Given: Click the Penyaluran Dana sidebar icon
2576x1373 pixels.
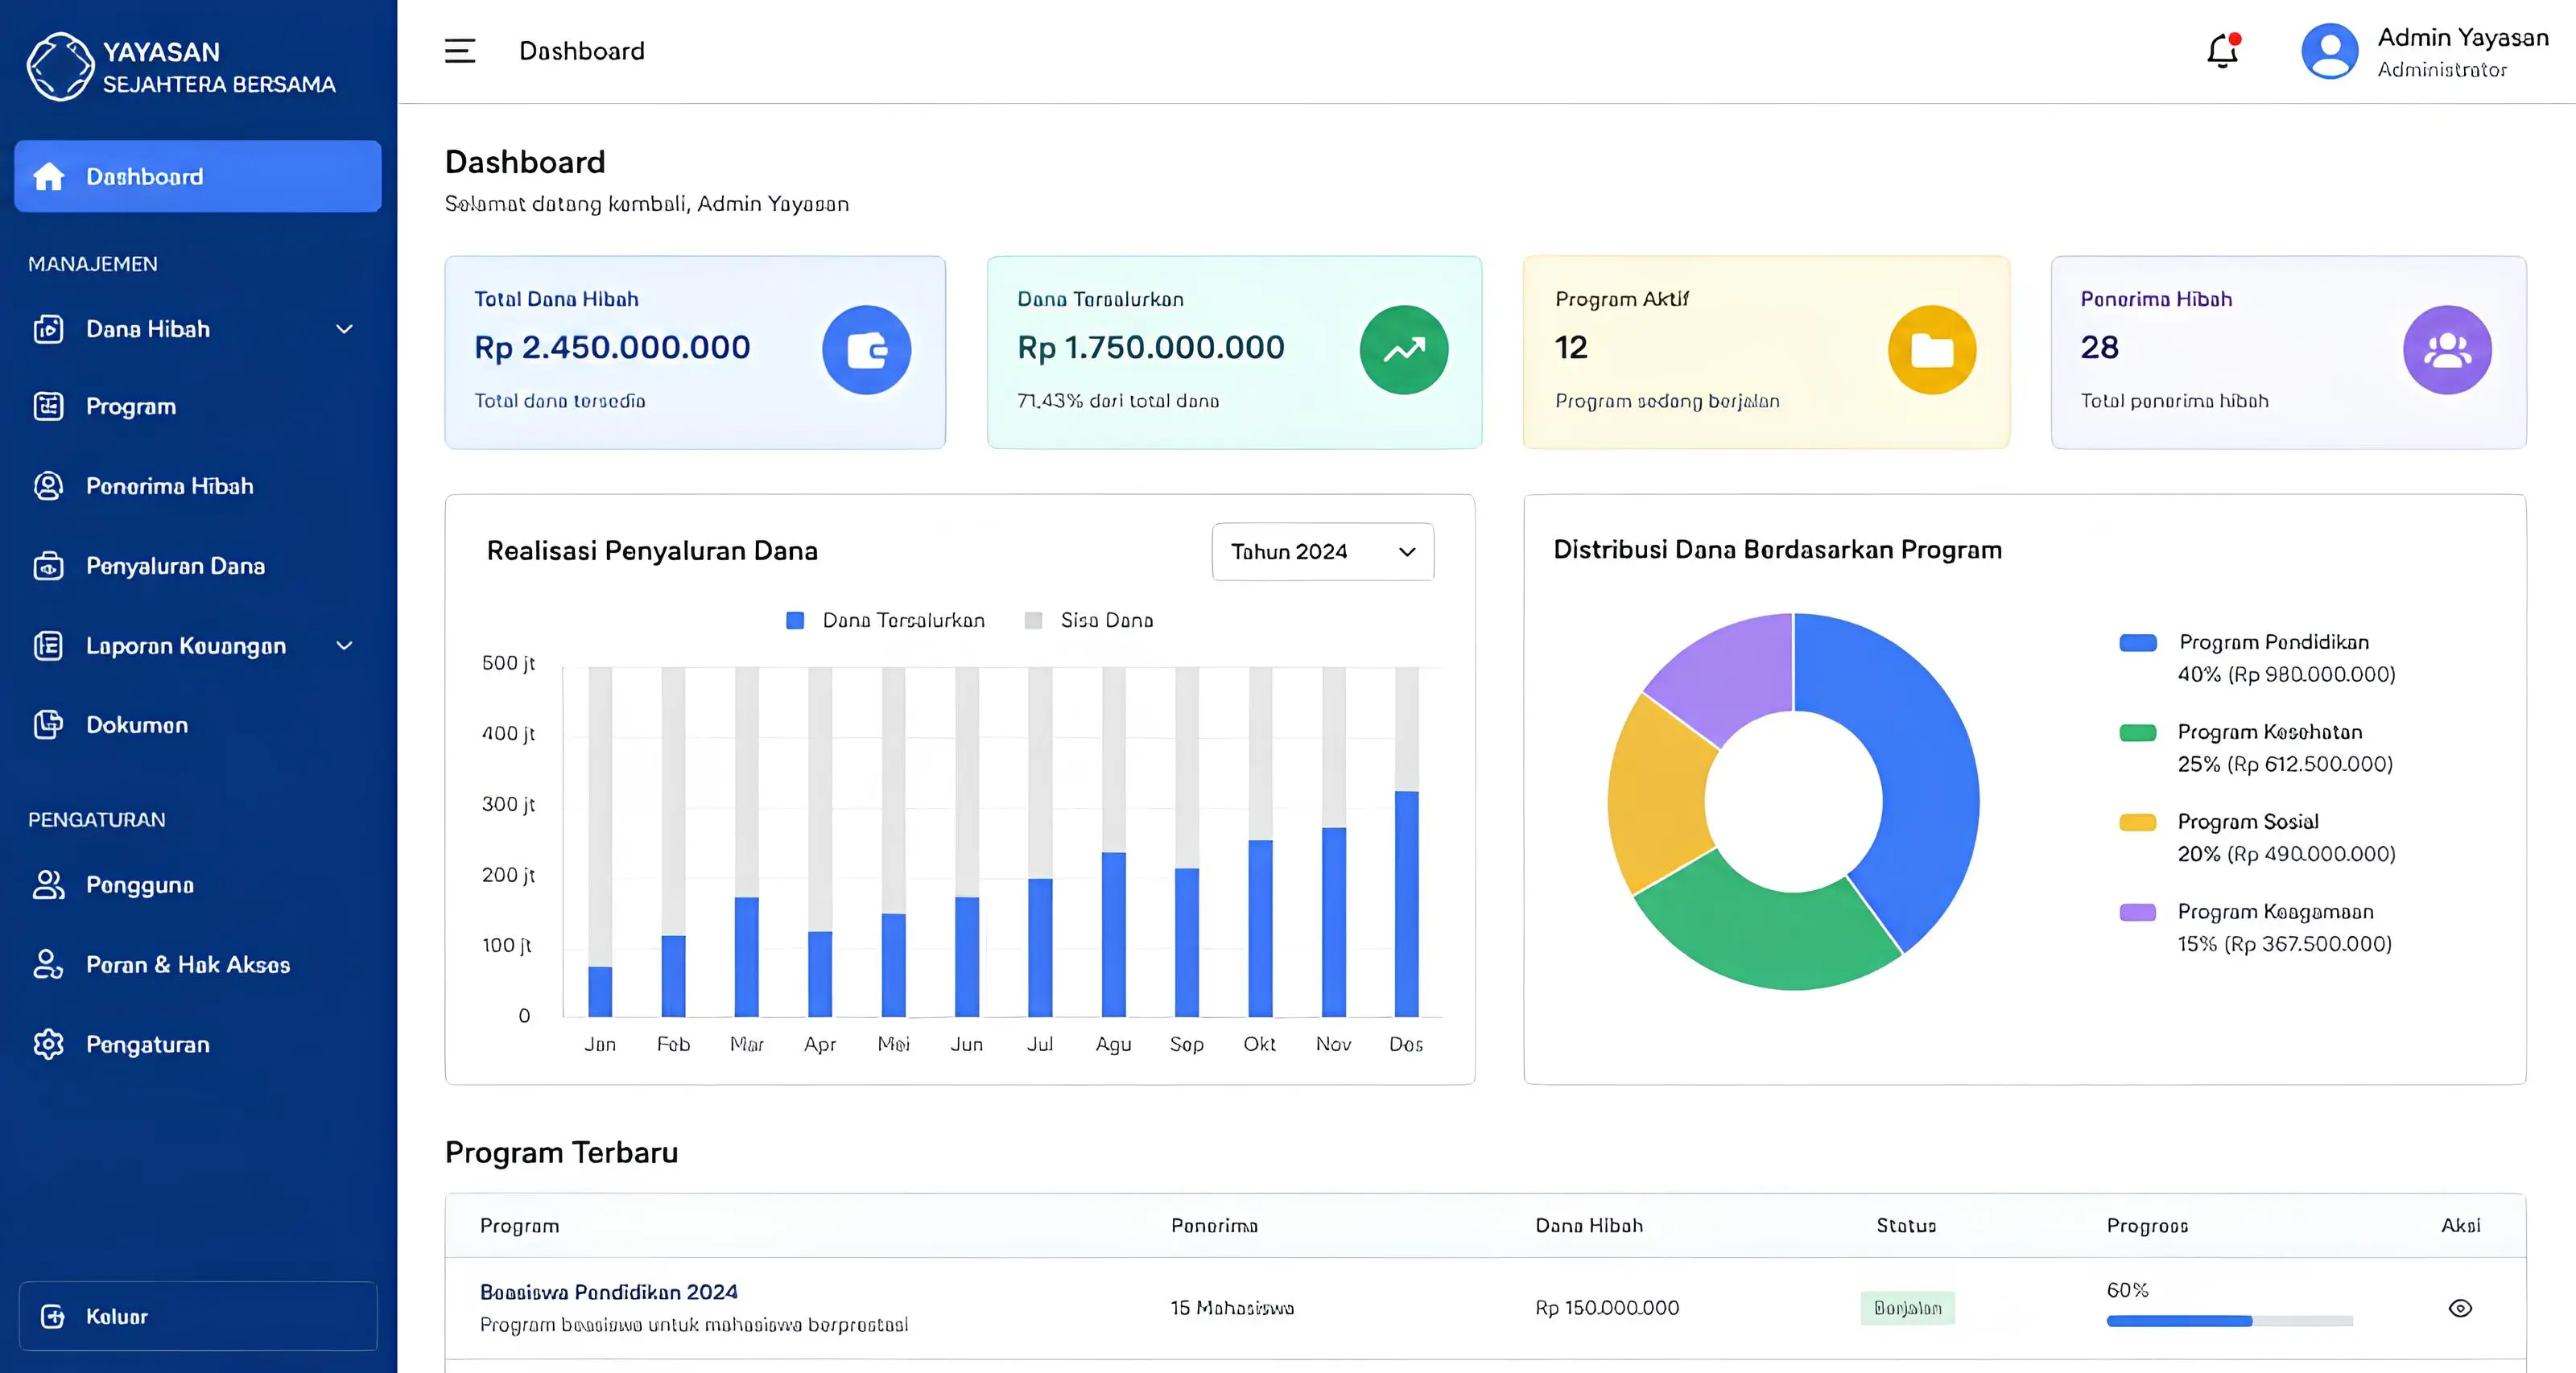Looking at the screenshot, I should (48, 566).
